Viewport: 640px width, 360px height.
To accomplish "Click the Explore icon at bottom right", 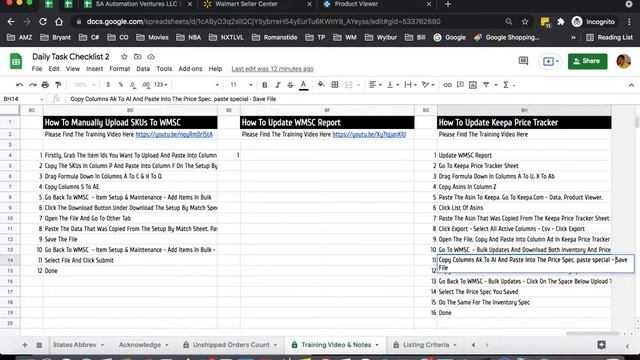I will (x=601, y=345).
